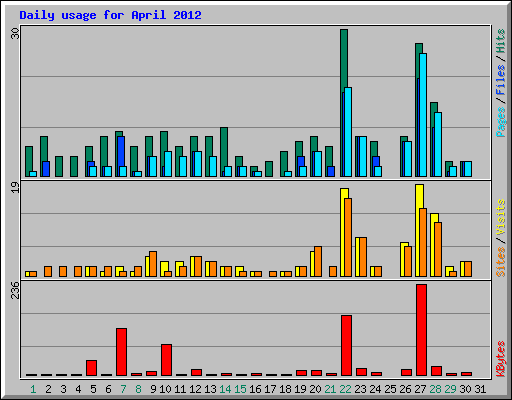Click the top chart's maximum value 30
The height and width of the screenshot is (400, 512).
tap(15, 33)
